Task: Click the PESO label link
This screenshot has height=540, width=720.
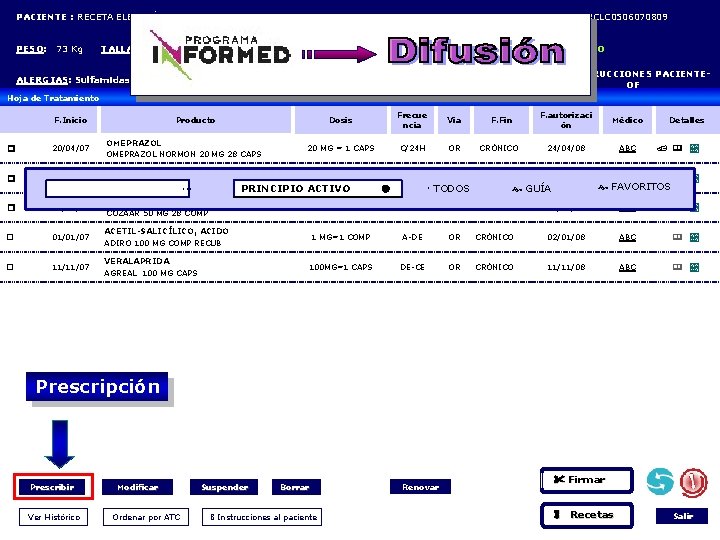Action: click(x=31, y=49)
